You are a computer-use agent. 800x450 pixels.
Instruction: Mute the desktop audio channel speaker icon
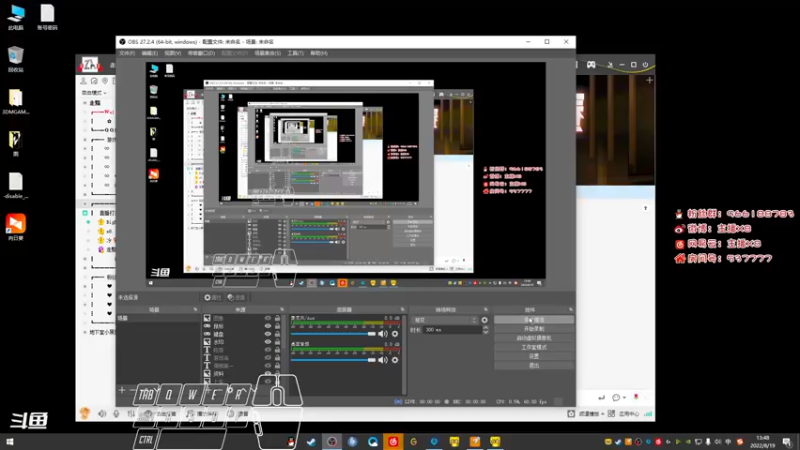(x=383, y=360)
